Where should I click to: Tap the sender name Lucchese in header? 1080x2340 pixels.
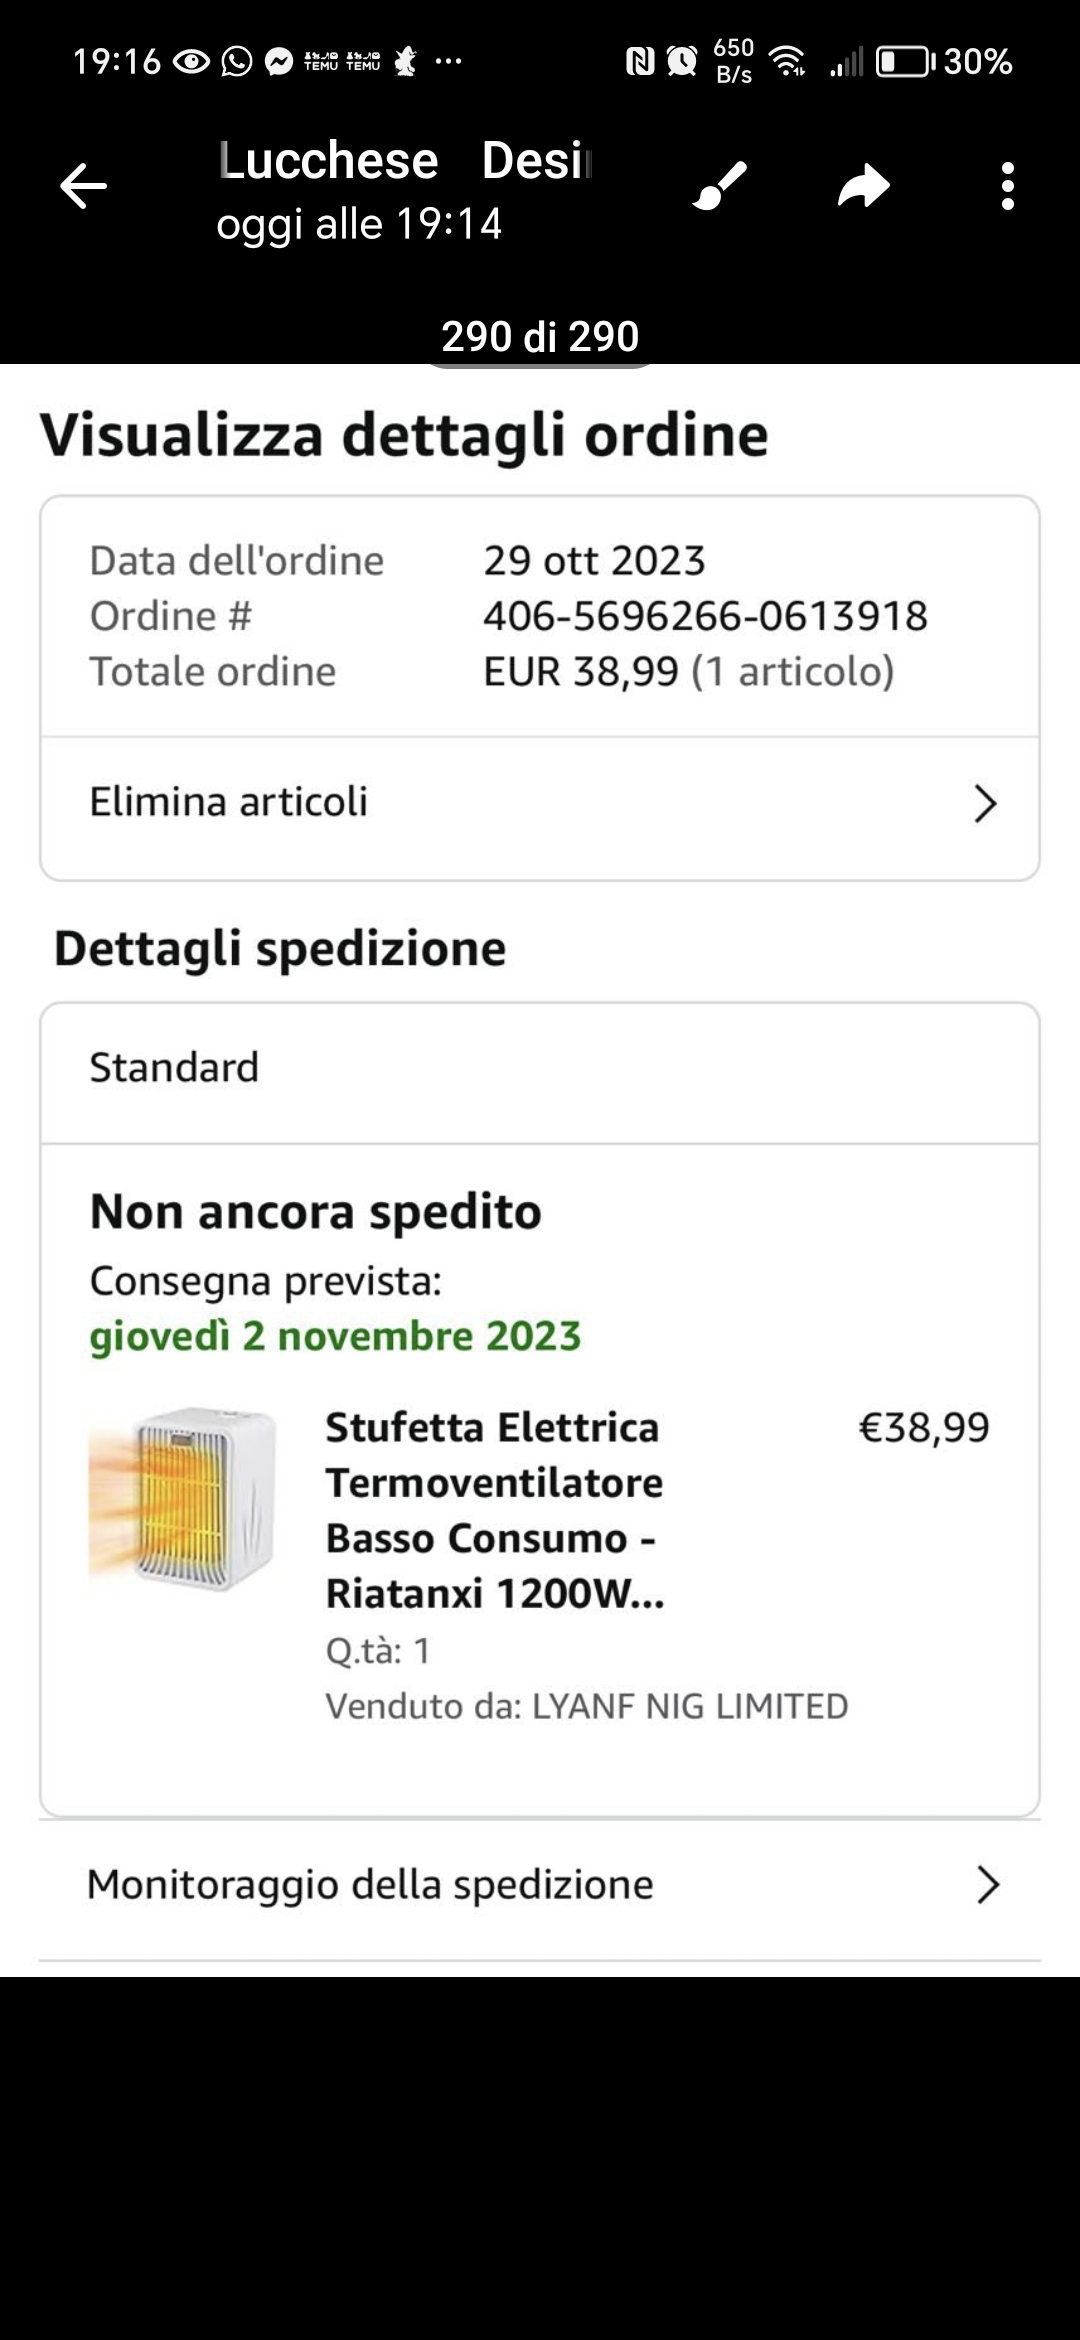[x=329, y=161]
